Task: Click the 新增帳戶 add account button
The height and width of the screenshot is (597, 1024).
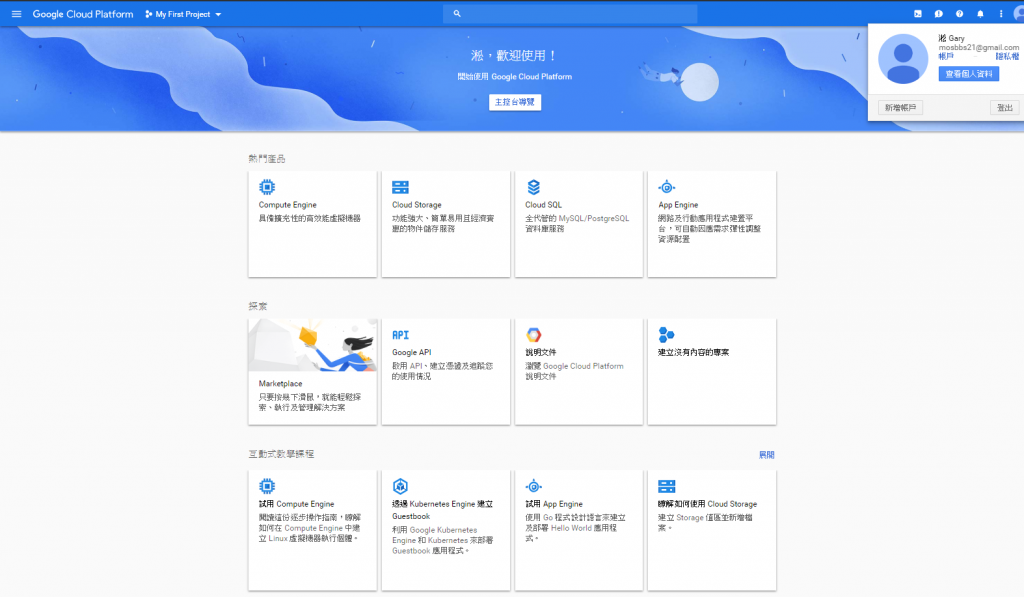Action: 901,108
